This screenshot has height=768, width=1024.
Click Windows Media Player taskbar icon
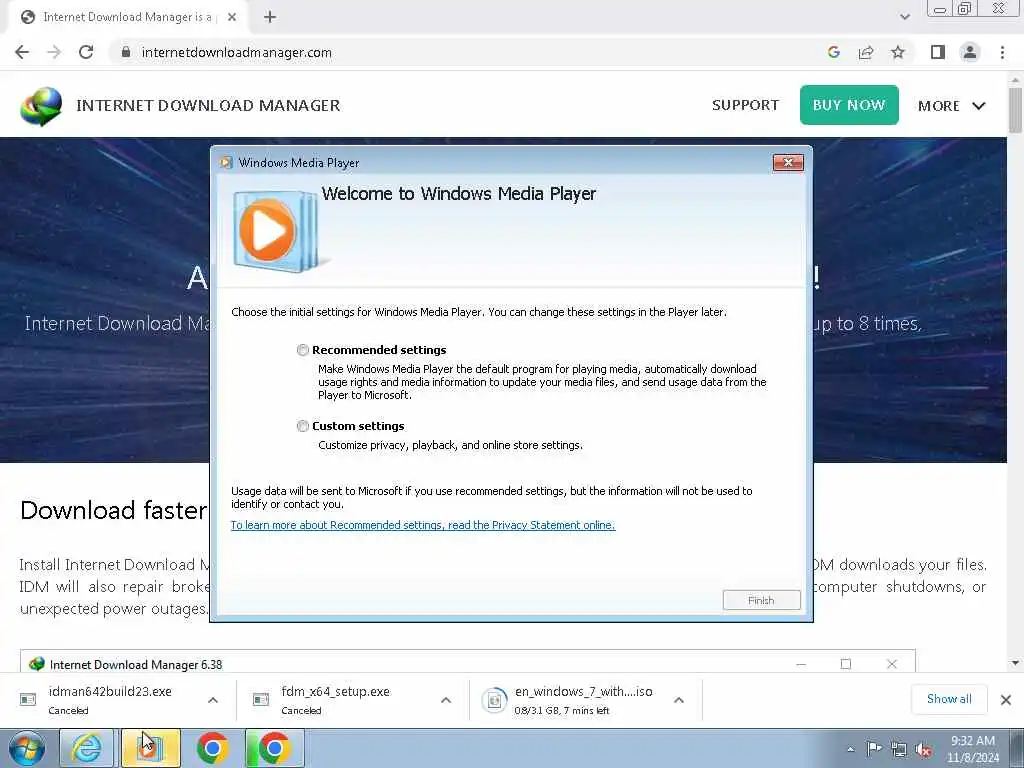(150, 748)
